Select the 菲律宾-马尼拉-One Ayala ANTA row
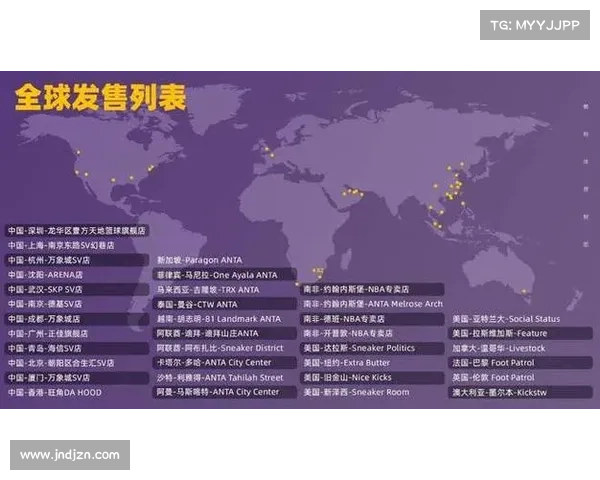Screen dimensions: 600x480 point(225,275)
